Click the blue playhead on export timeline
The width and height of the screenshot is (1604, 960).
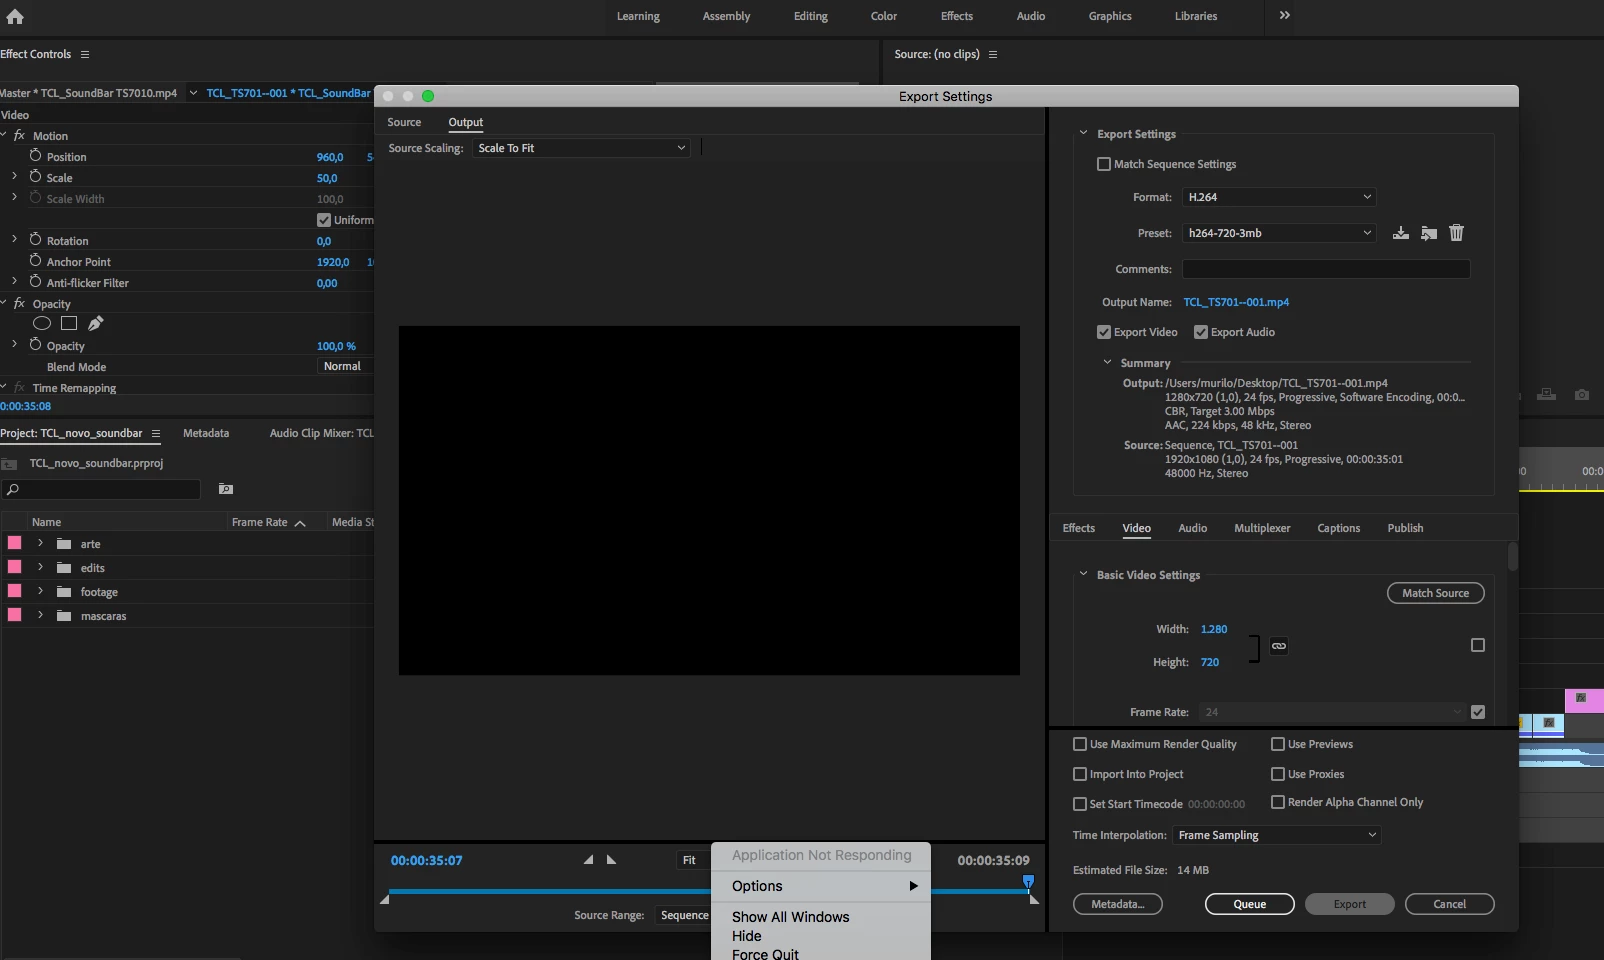coord(1028,882)
